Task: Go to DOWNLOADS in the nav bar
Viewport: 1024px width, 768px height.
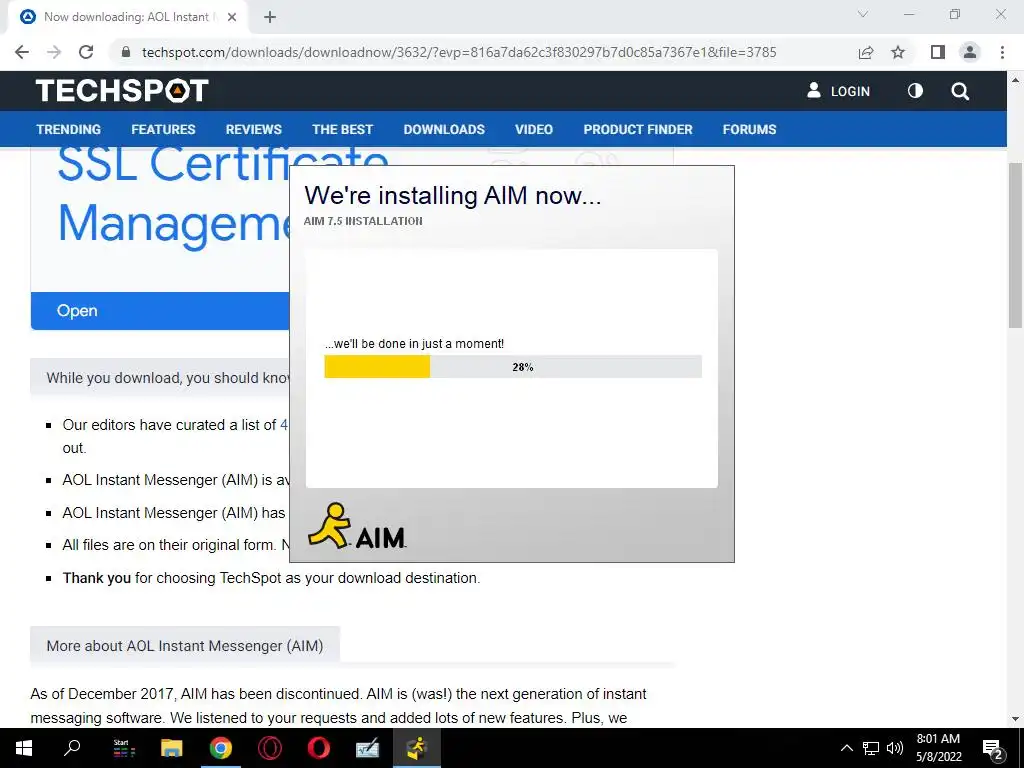Action: [x=444, y=129]
